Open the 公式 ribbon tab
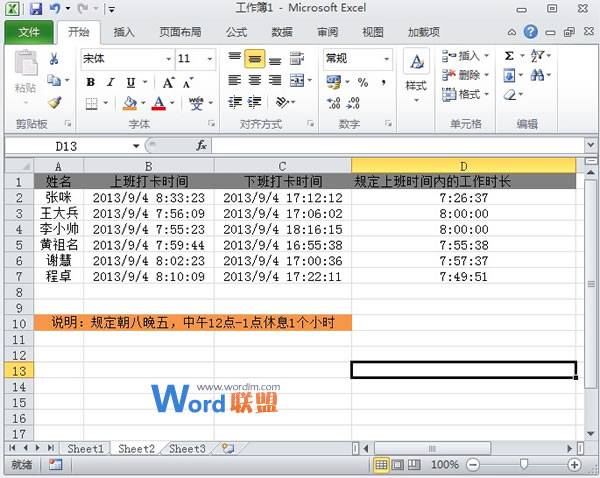Image resolution: width=600 pixels, height=478 pixels. pyautogui.click(x=236, y=32)
